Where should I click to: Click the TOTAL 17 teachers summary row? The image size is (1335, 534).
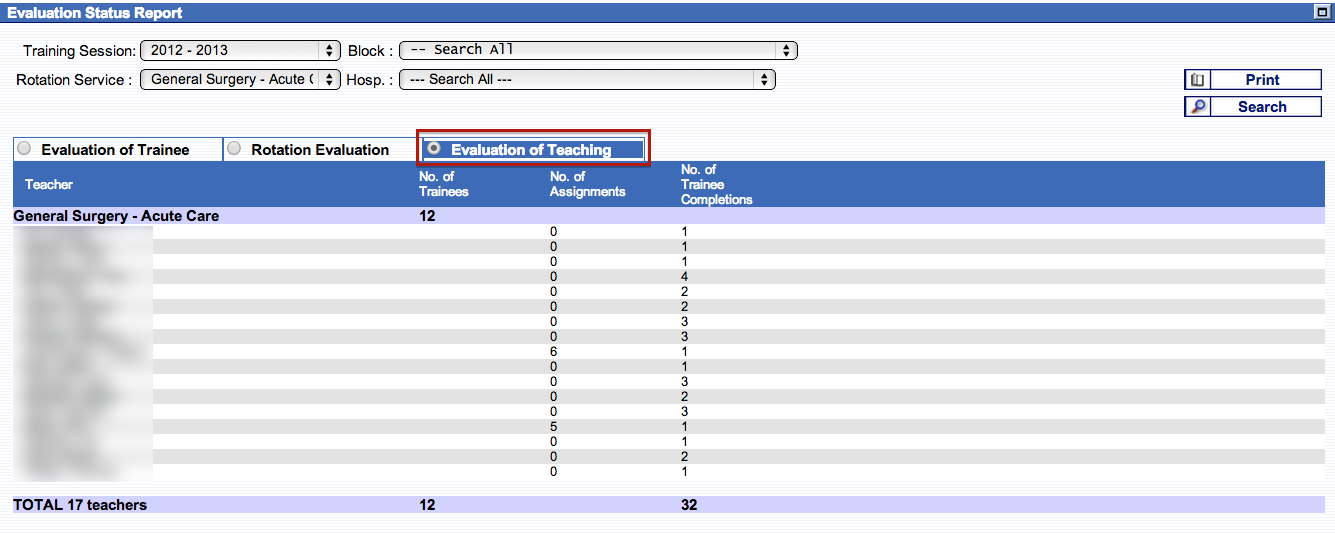[x=80, y=505]
